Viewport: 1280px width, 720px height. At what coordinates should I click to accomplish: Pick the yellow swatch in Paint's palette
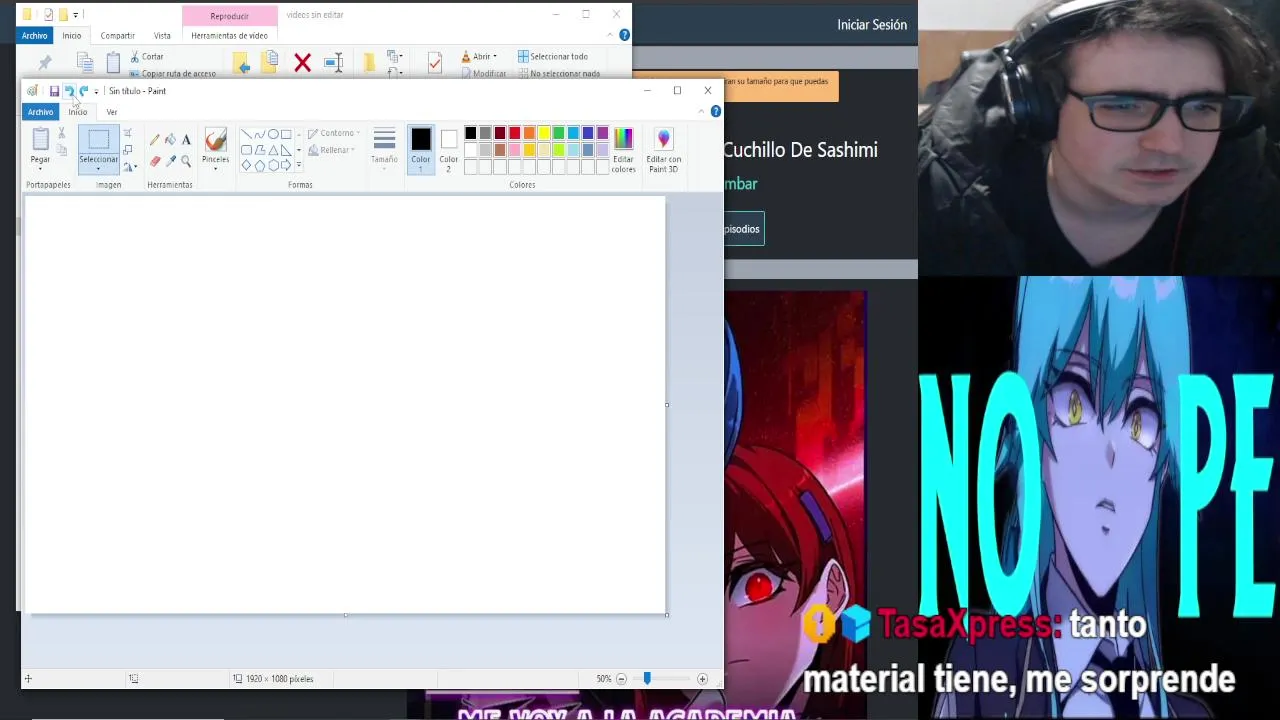coord(544,133)
